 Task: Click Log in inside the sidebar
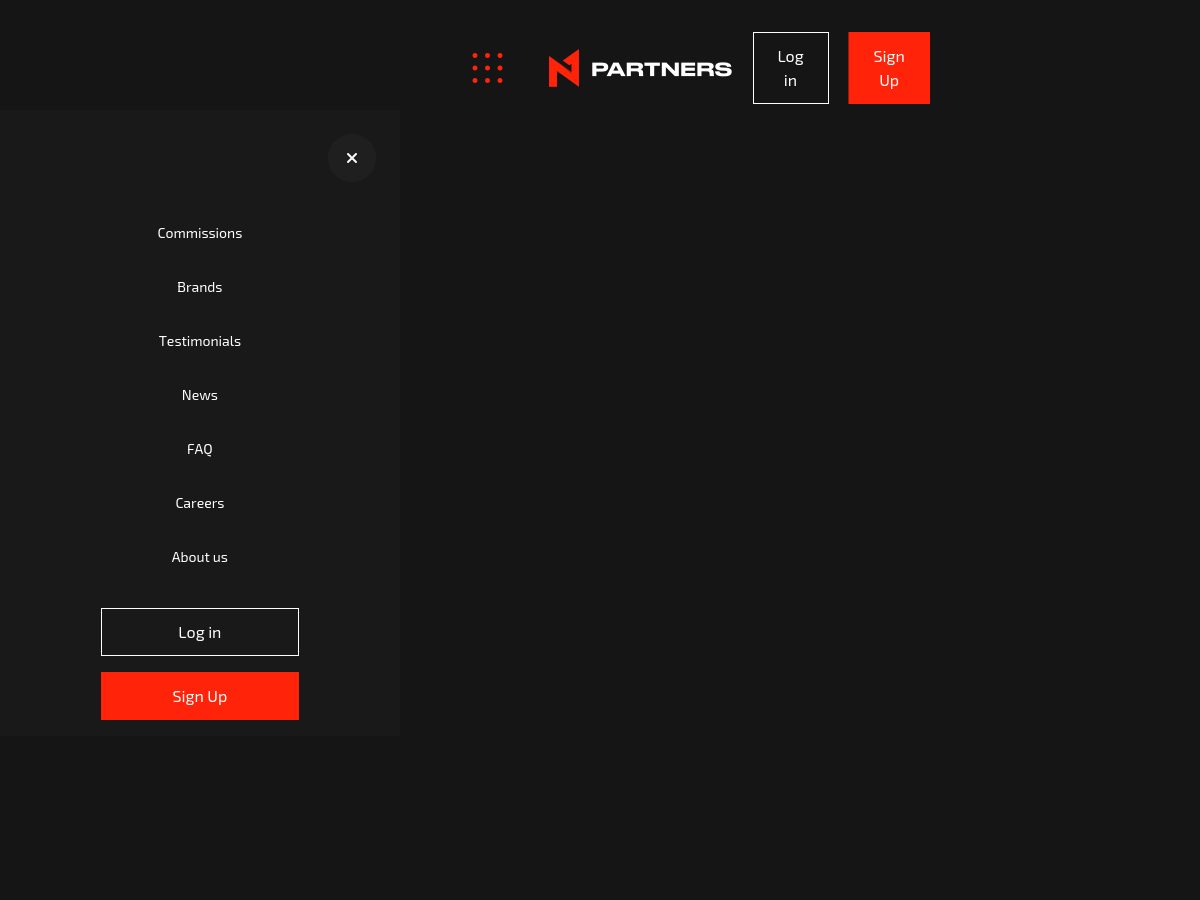point(200,632)
